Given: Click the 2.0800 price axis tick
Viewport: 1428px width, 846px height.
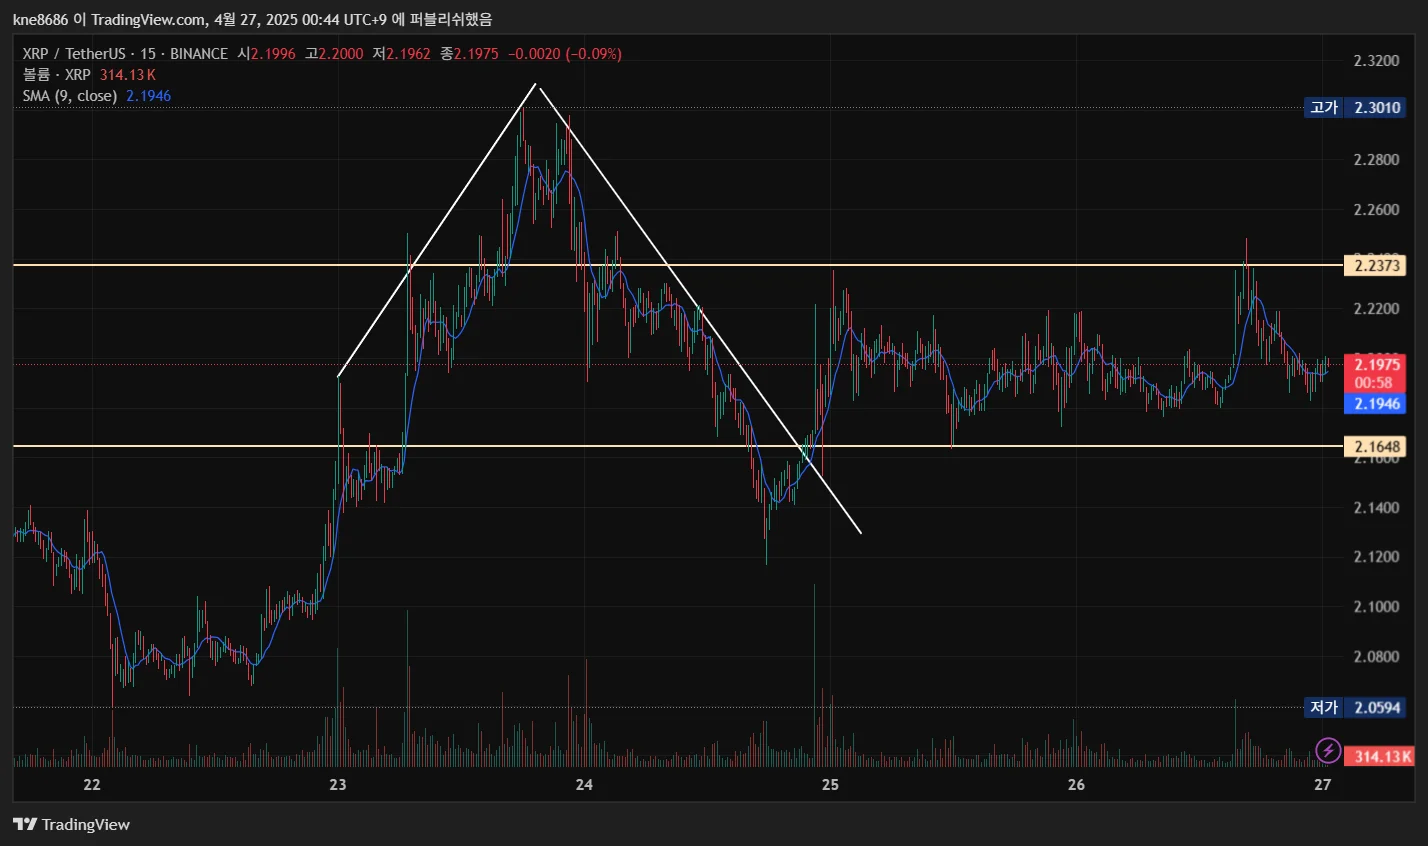Looking at the screenshot, I should click(1376, 657).
